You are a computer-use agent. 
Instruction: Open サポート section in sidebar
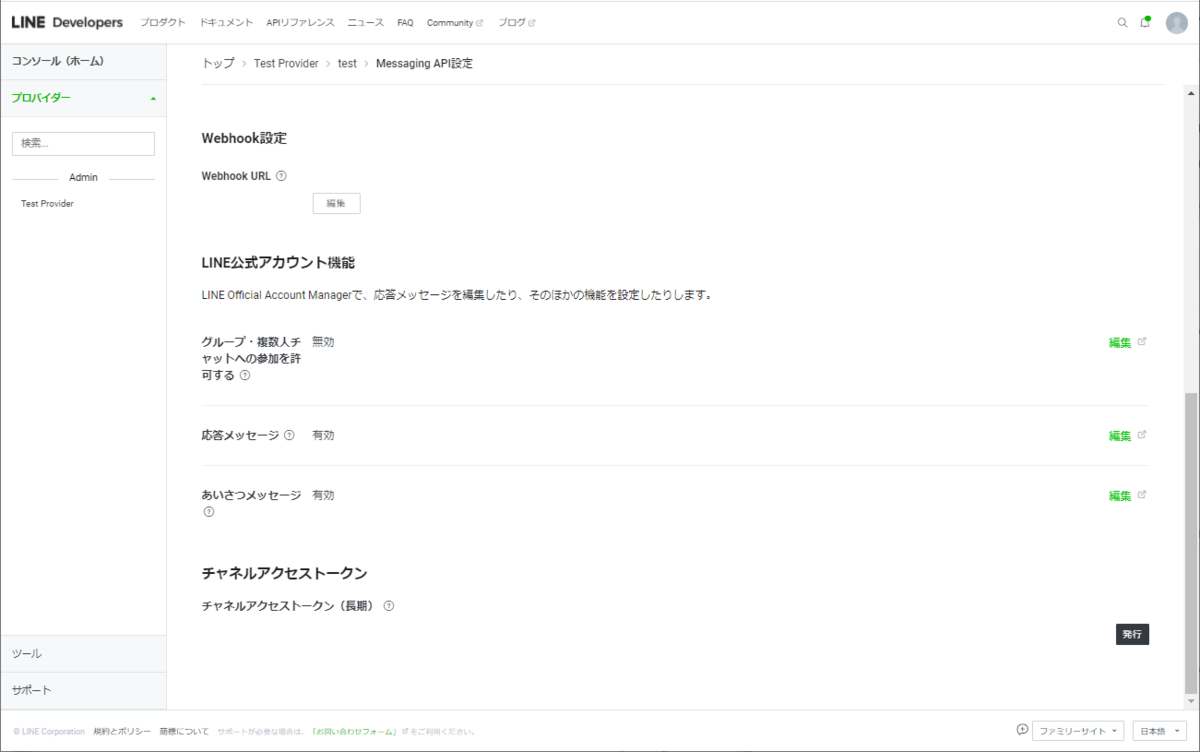[83, 690]
